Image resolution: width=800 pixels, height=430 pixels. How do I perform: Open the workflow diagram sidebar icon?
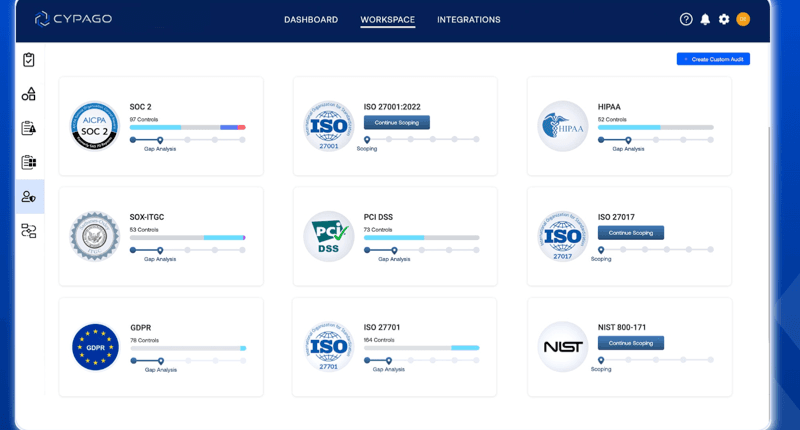[29, 231]
